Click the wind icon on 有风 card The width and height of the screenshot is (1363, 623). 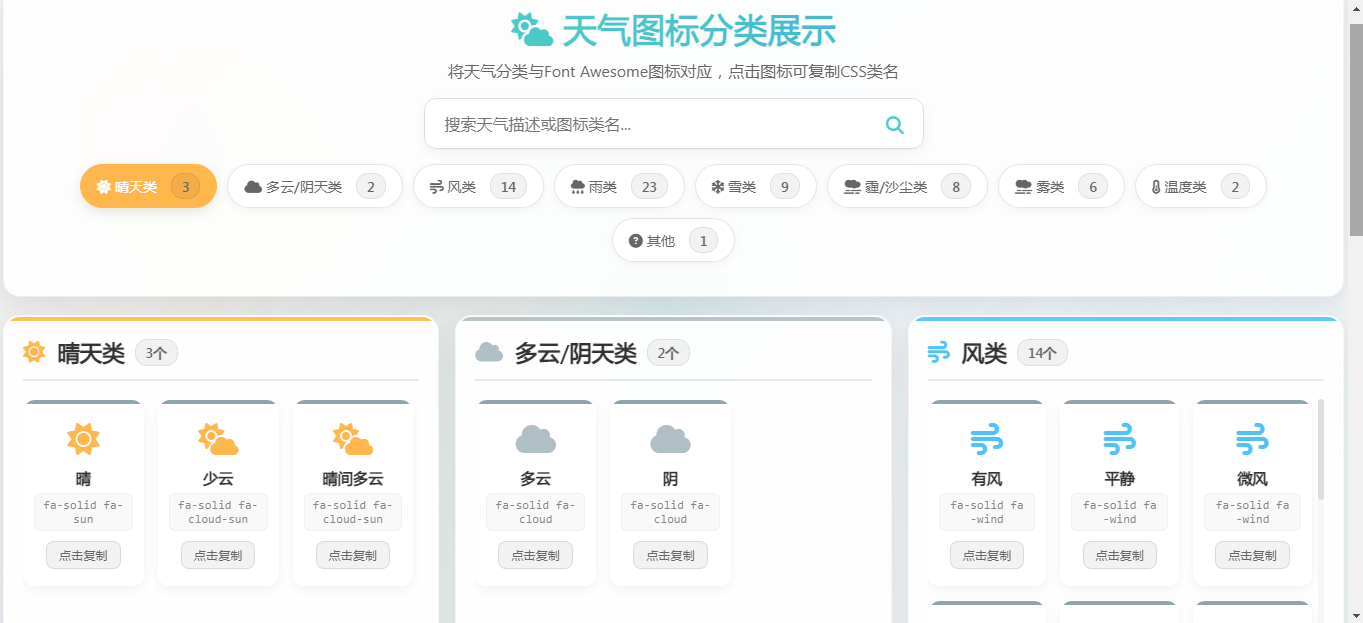pyautogui.click(x=987, y=439)
